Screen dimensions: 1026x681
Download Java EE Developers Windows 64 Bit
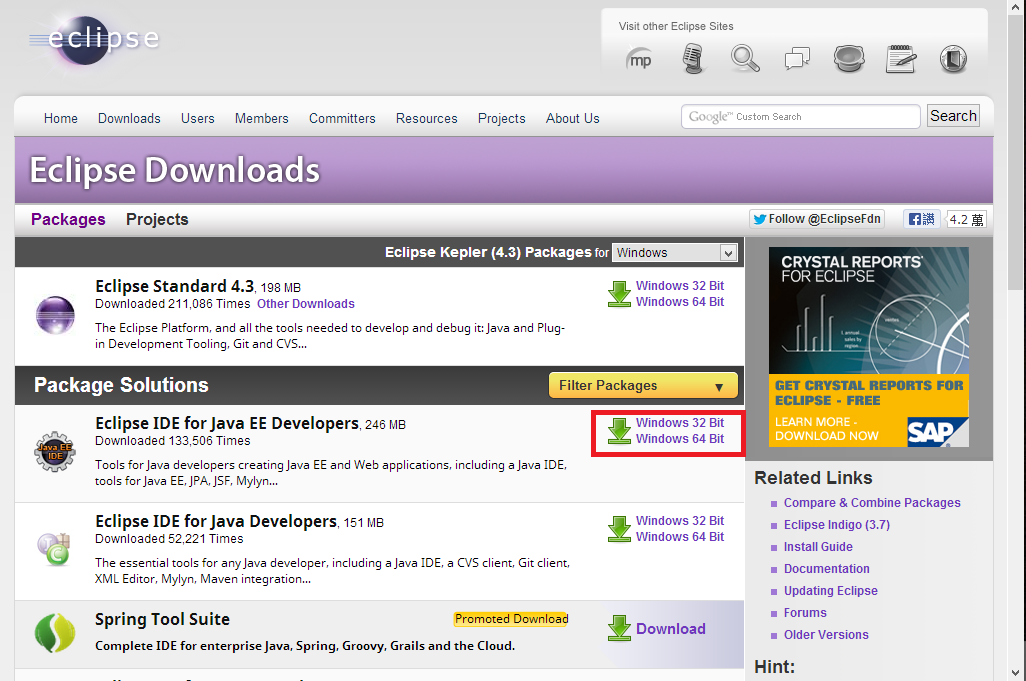click(x=680, y=439)
